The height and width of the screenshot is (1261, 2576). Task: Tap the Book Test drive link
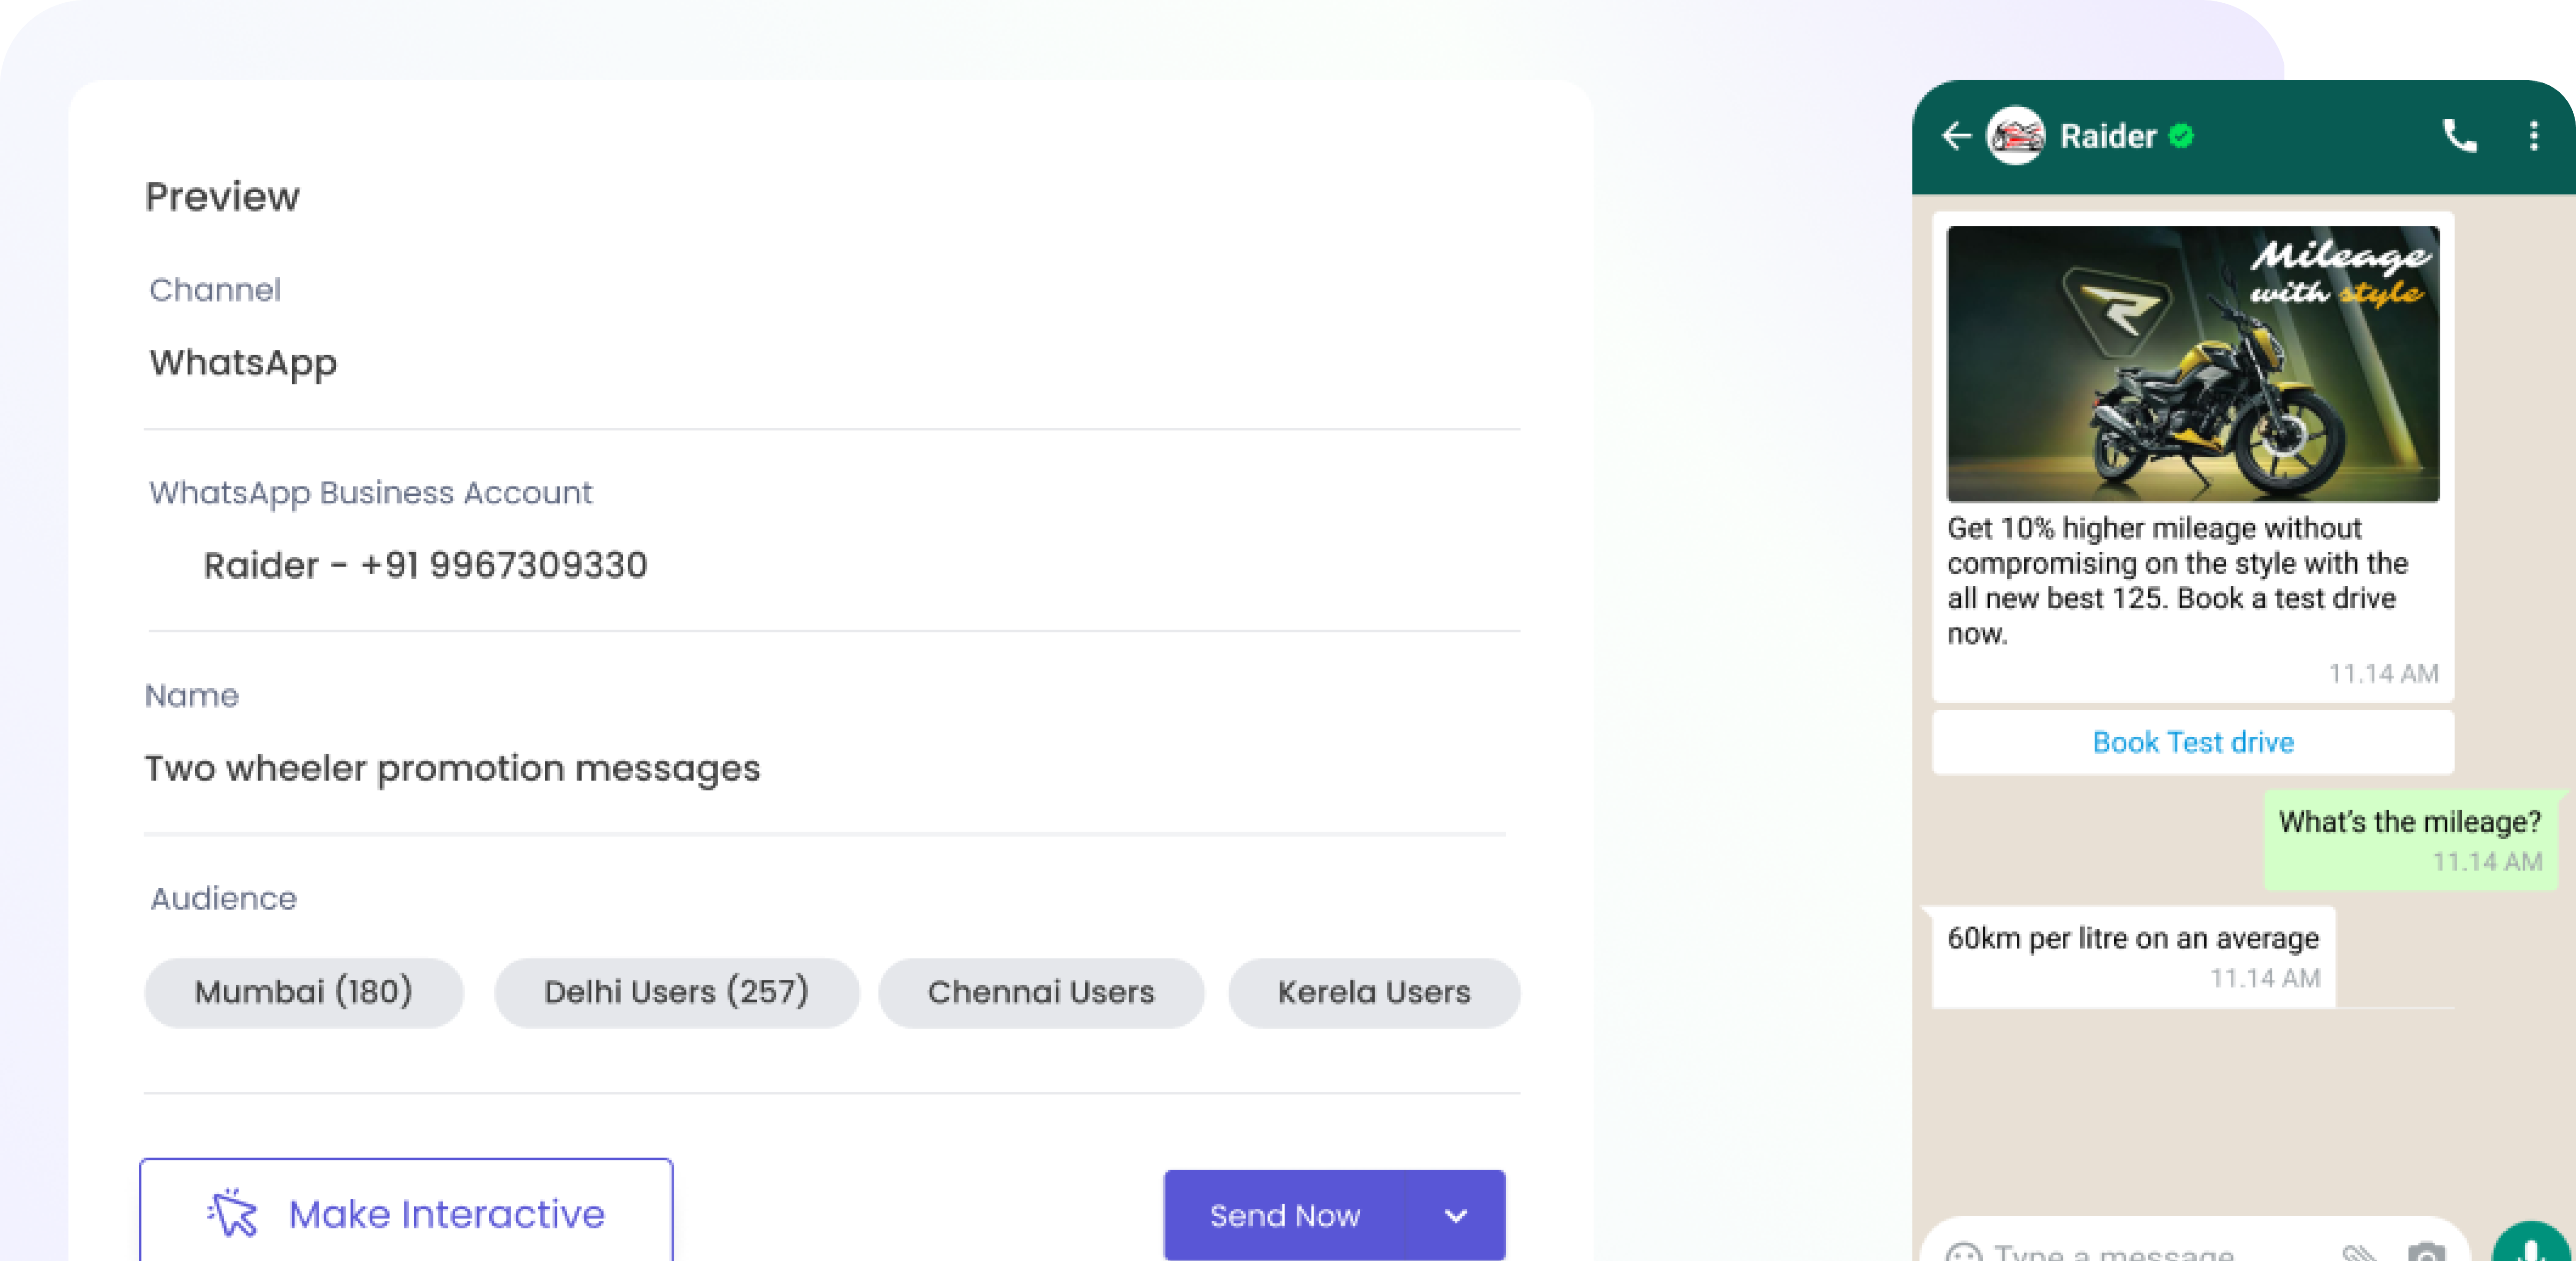(x=2193, y=742)
